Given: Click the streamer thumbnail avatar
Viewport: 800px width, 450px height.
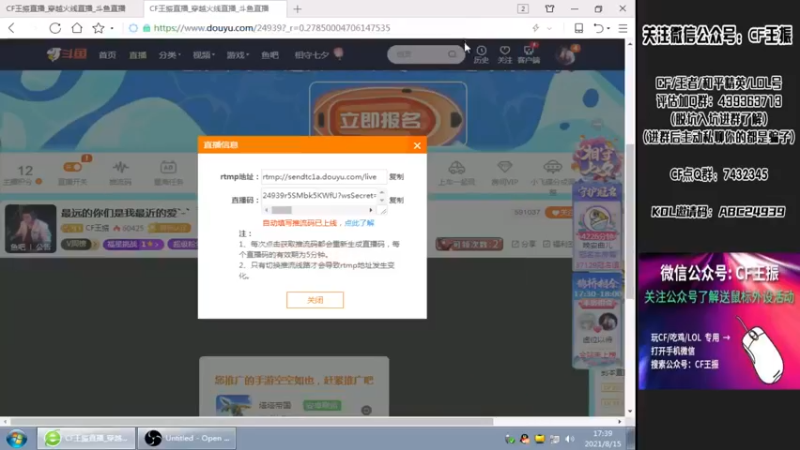Looking at the screenshot, I should [31, 228].
